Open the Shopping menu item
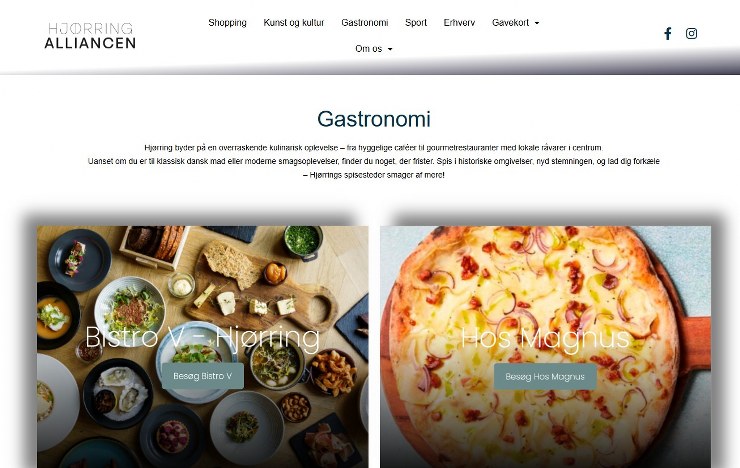The width and height of the screenshot is (740, 468). [227, 23]
